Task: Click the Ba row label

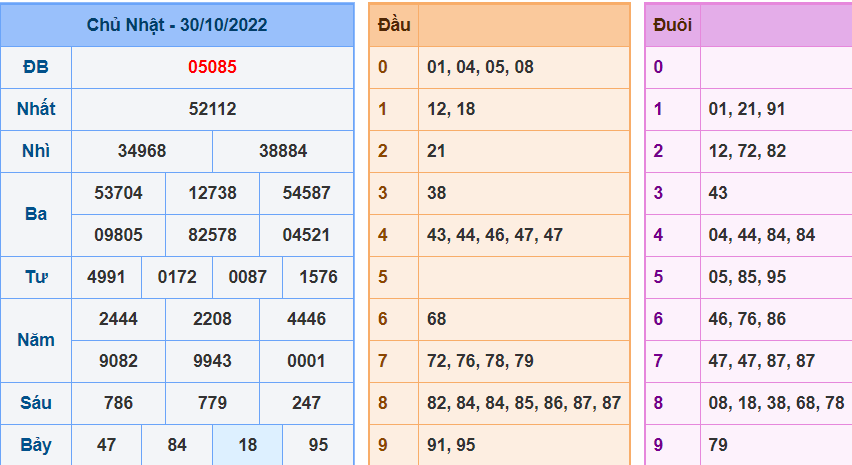Action: pyautogui.click(x=36, y=214)
